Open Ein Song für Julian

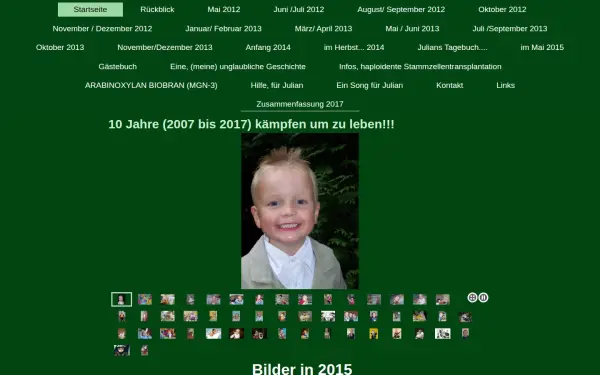coord(370,85)
